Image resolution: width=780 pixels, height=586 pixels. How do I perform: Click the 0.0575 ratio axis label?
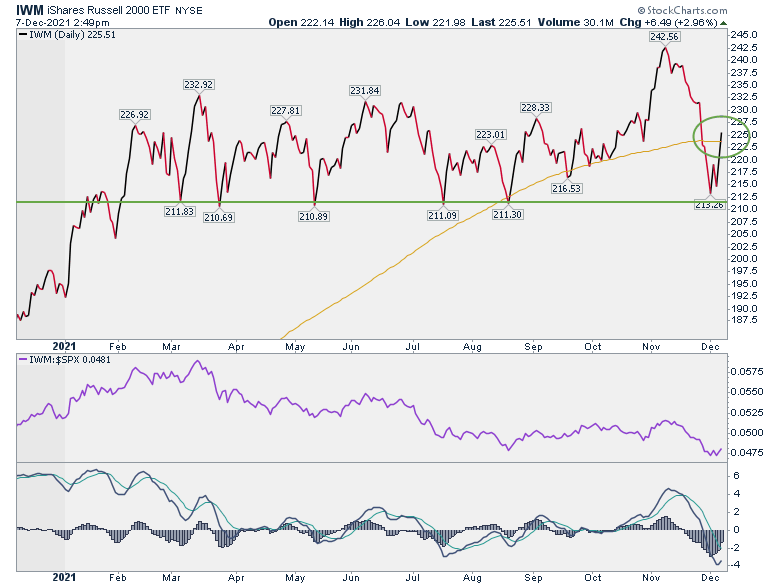click(747, 372)
